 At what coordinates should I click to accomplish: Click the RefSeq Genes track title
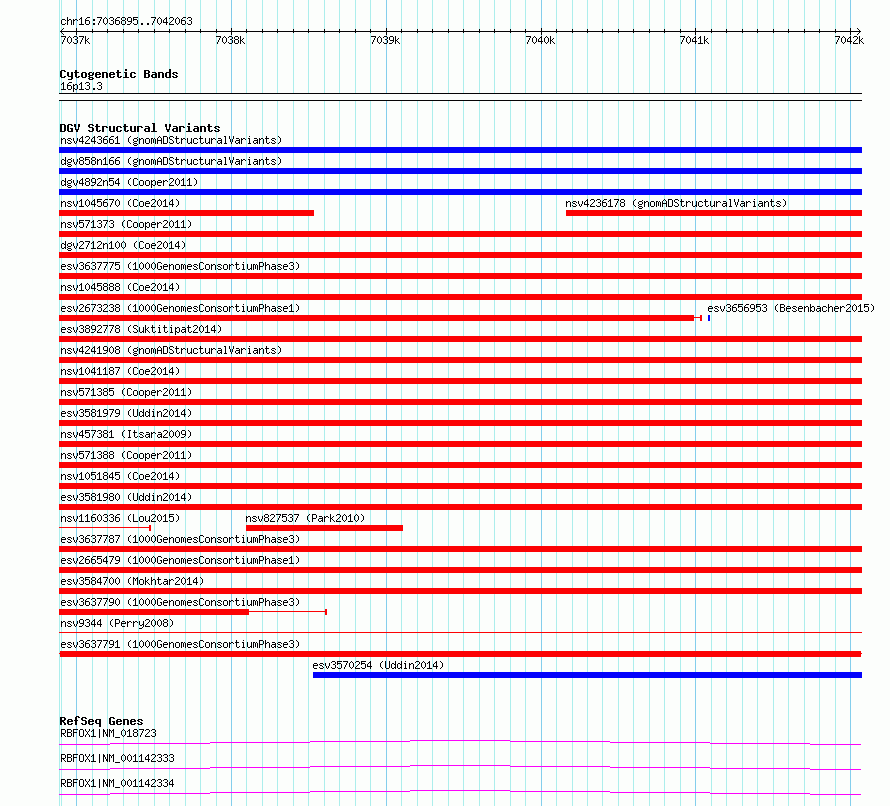click(x=101, y=721)
